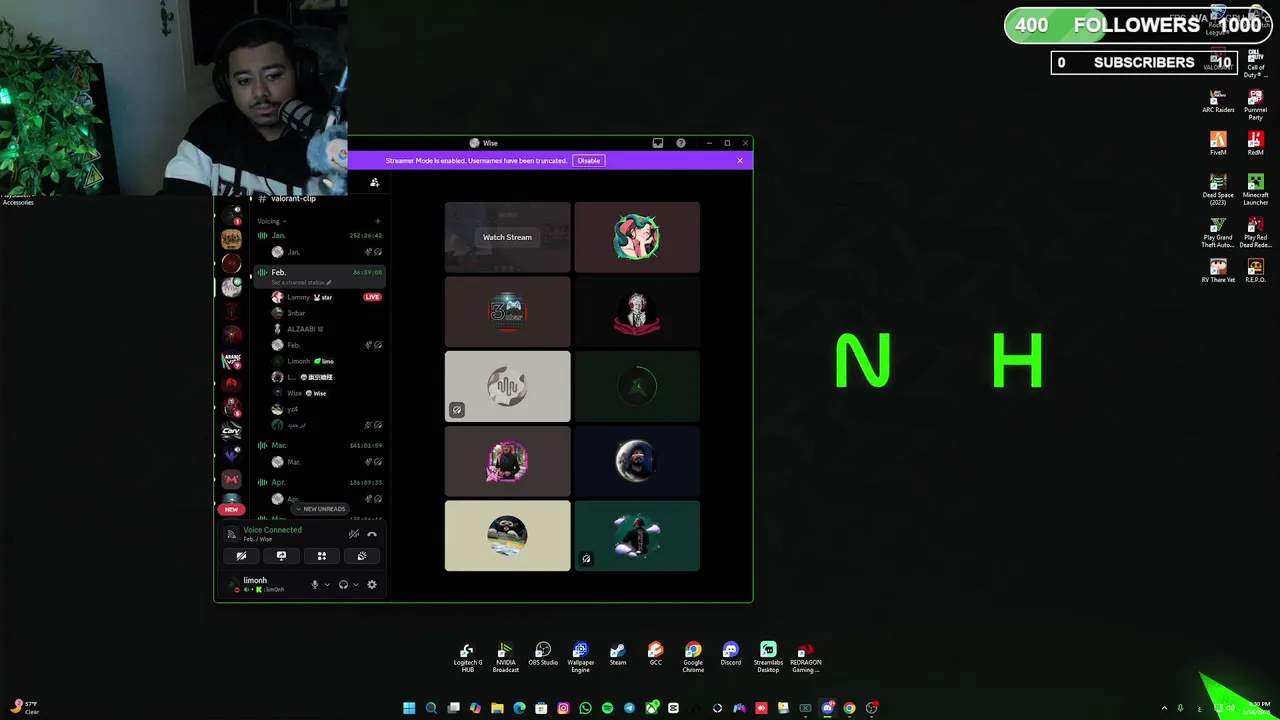Open the Discord inbox icon in title bar
The image size is (1280, 720).
coord(658,143)
